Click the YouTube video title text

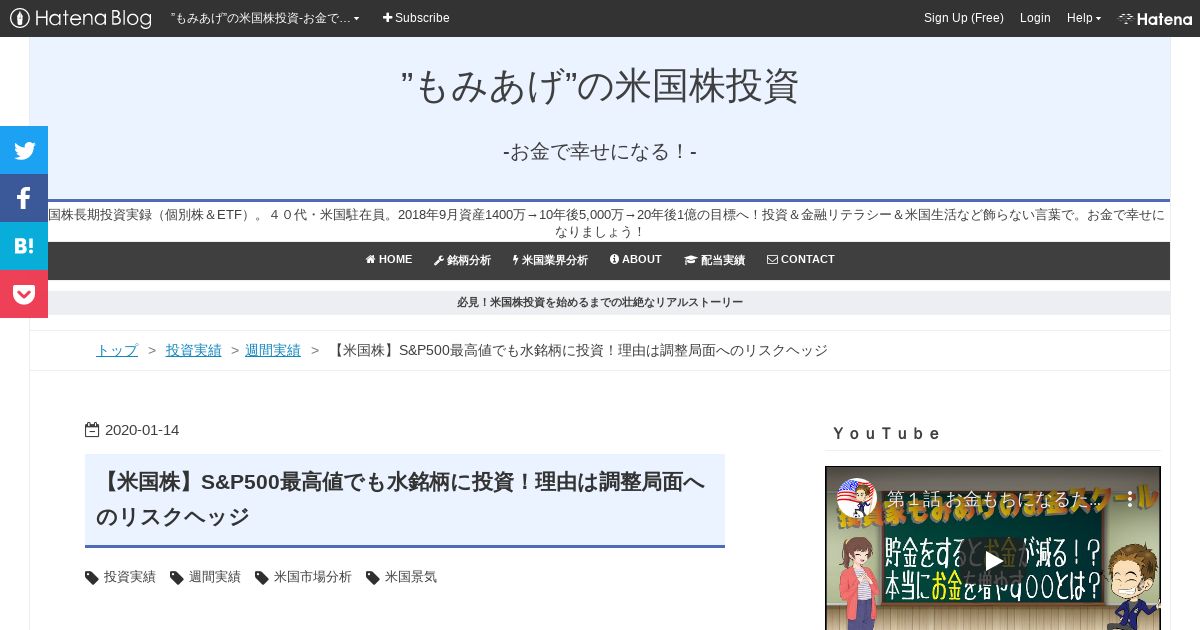993,498
